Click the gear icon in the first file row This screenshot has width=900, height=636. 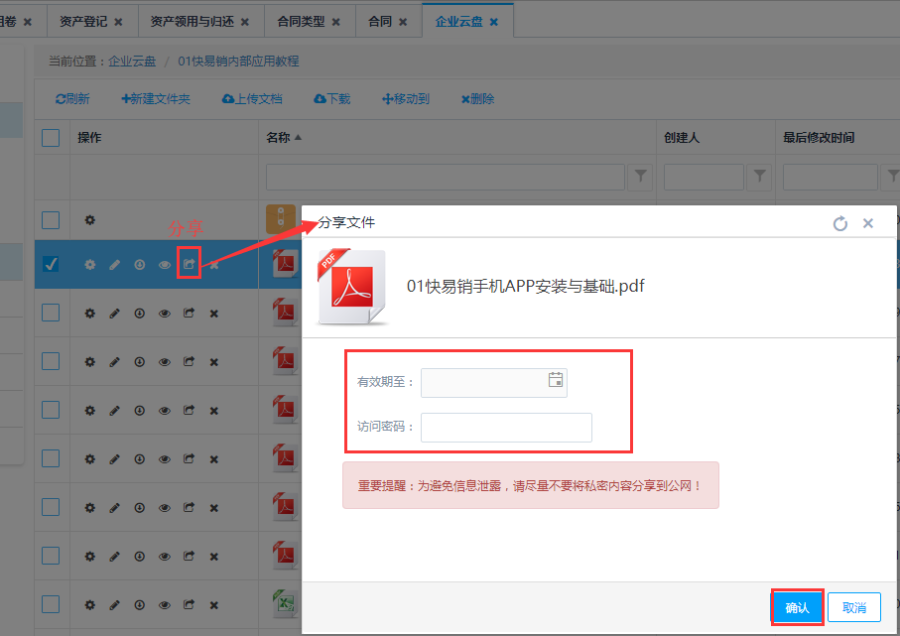click(89, 220)
